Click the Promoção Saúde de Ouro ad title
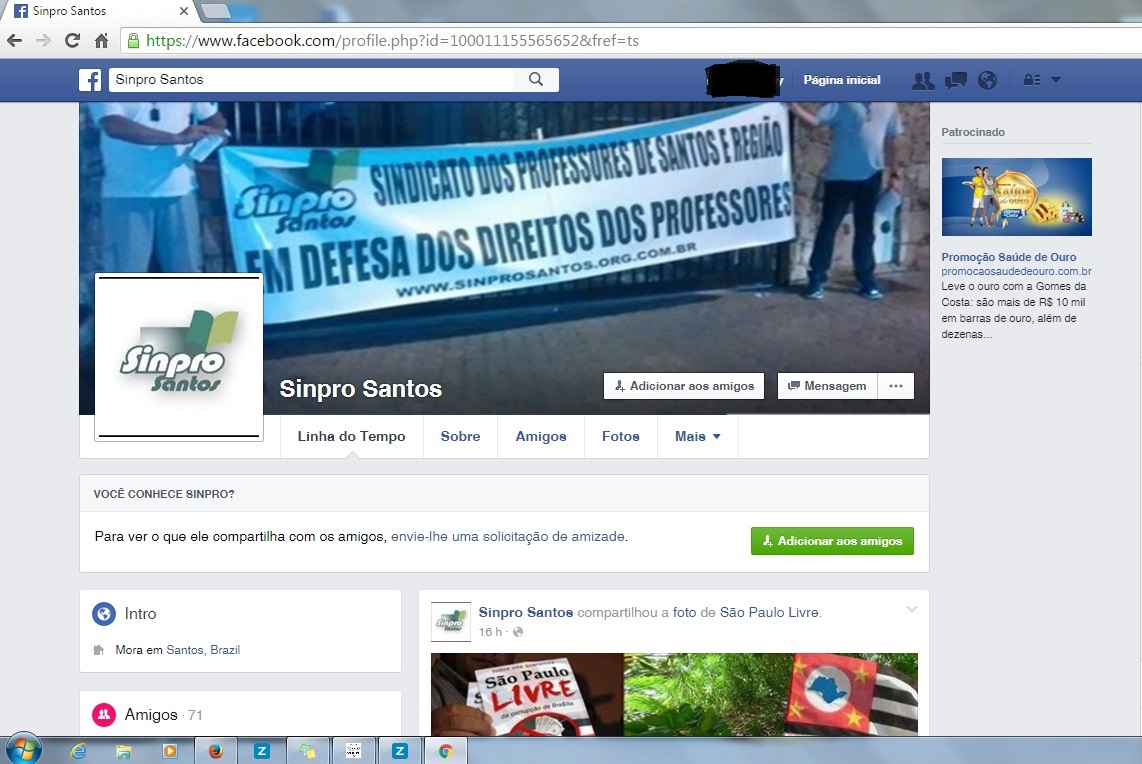 [1009, 257]
